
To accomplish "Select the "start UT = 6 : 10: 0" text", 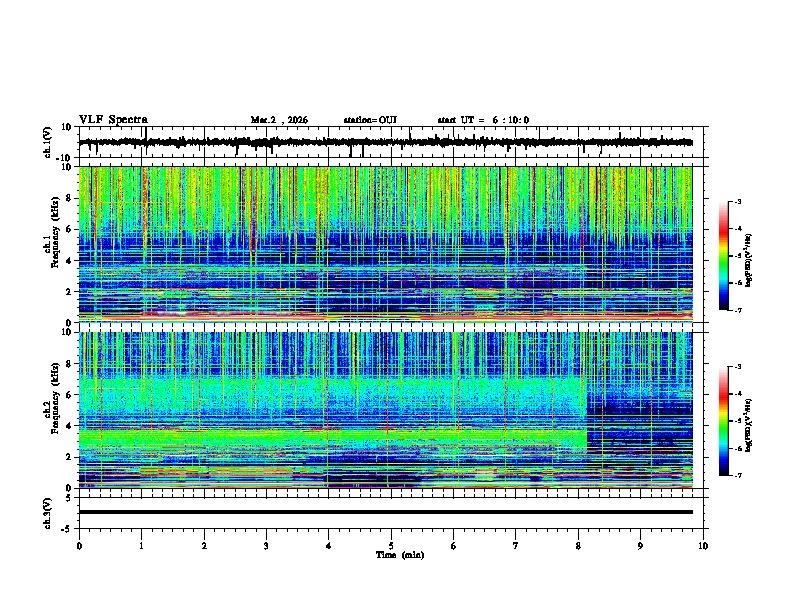I will coord(483,120).
